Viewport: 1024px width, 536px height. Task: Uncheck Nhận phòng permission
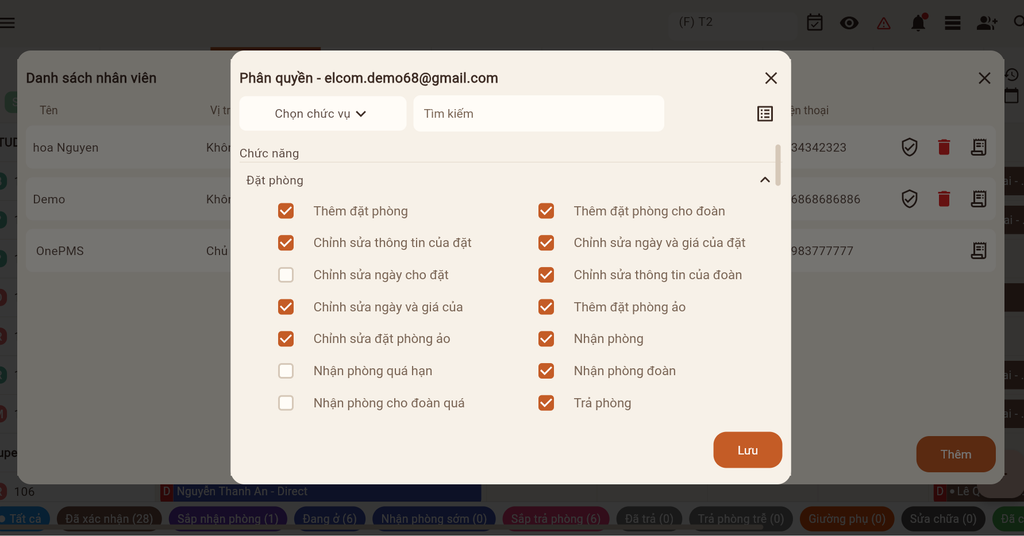point(546,339)
